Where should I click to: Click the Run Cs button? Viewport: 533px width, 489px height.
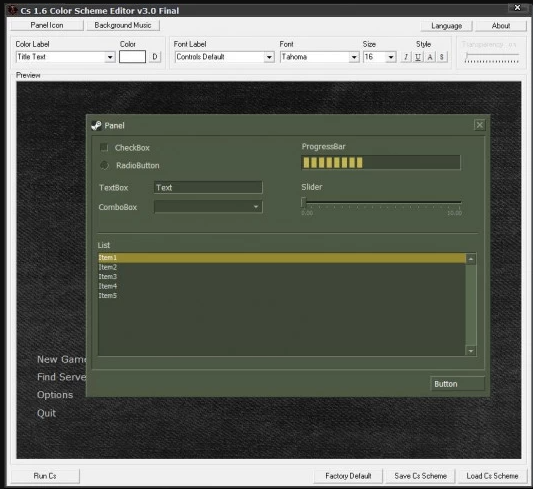(45, 476)
